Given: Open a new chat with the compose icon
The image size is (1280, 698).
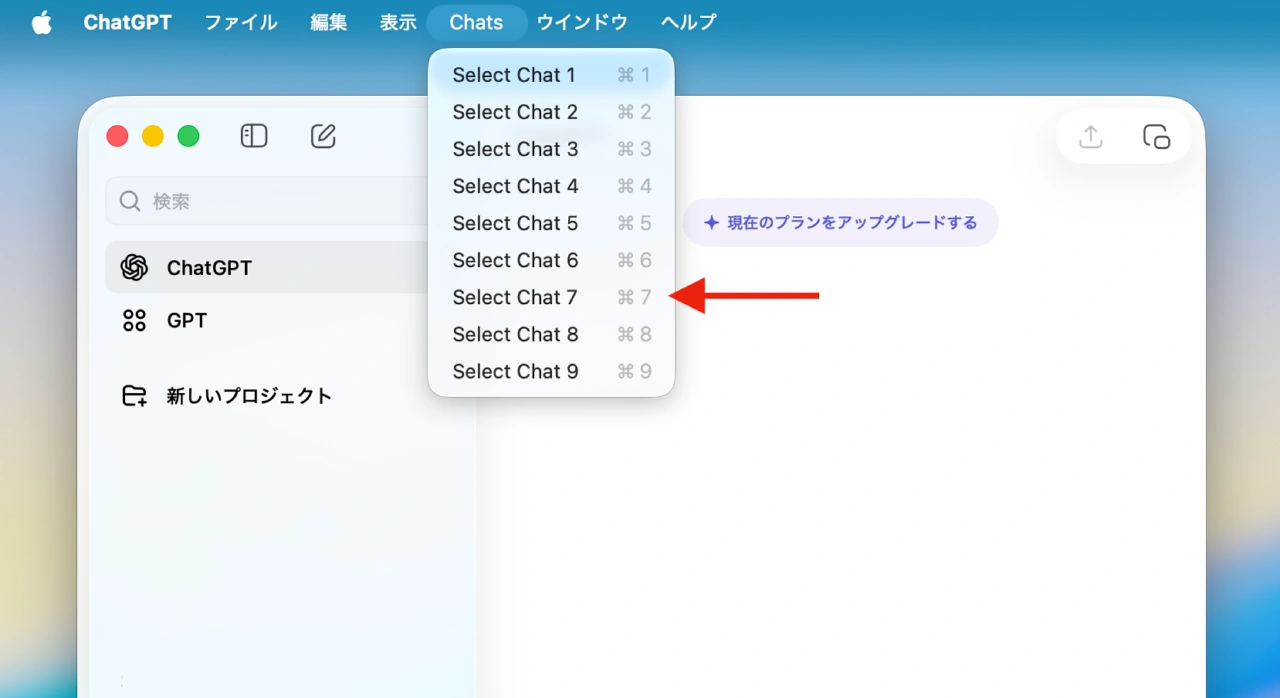Looking at the screenshot, I should [322, 135].
